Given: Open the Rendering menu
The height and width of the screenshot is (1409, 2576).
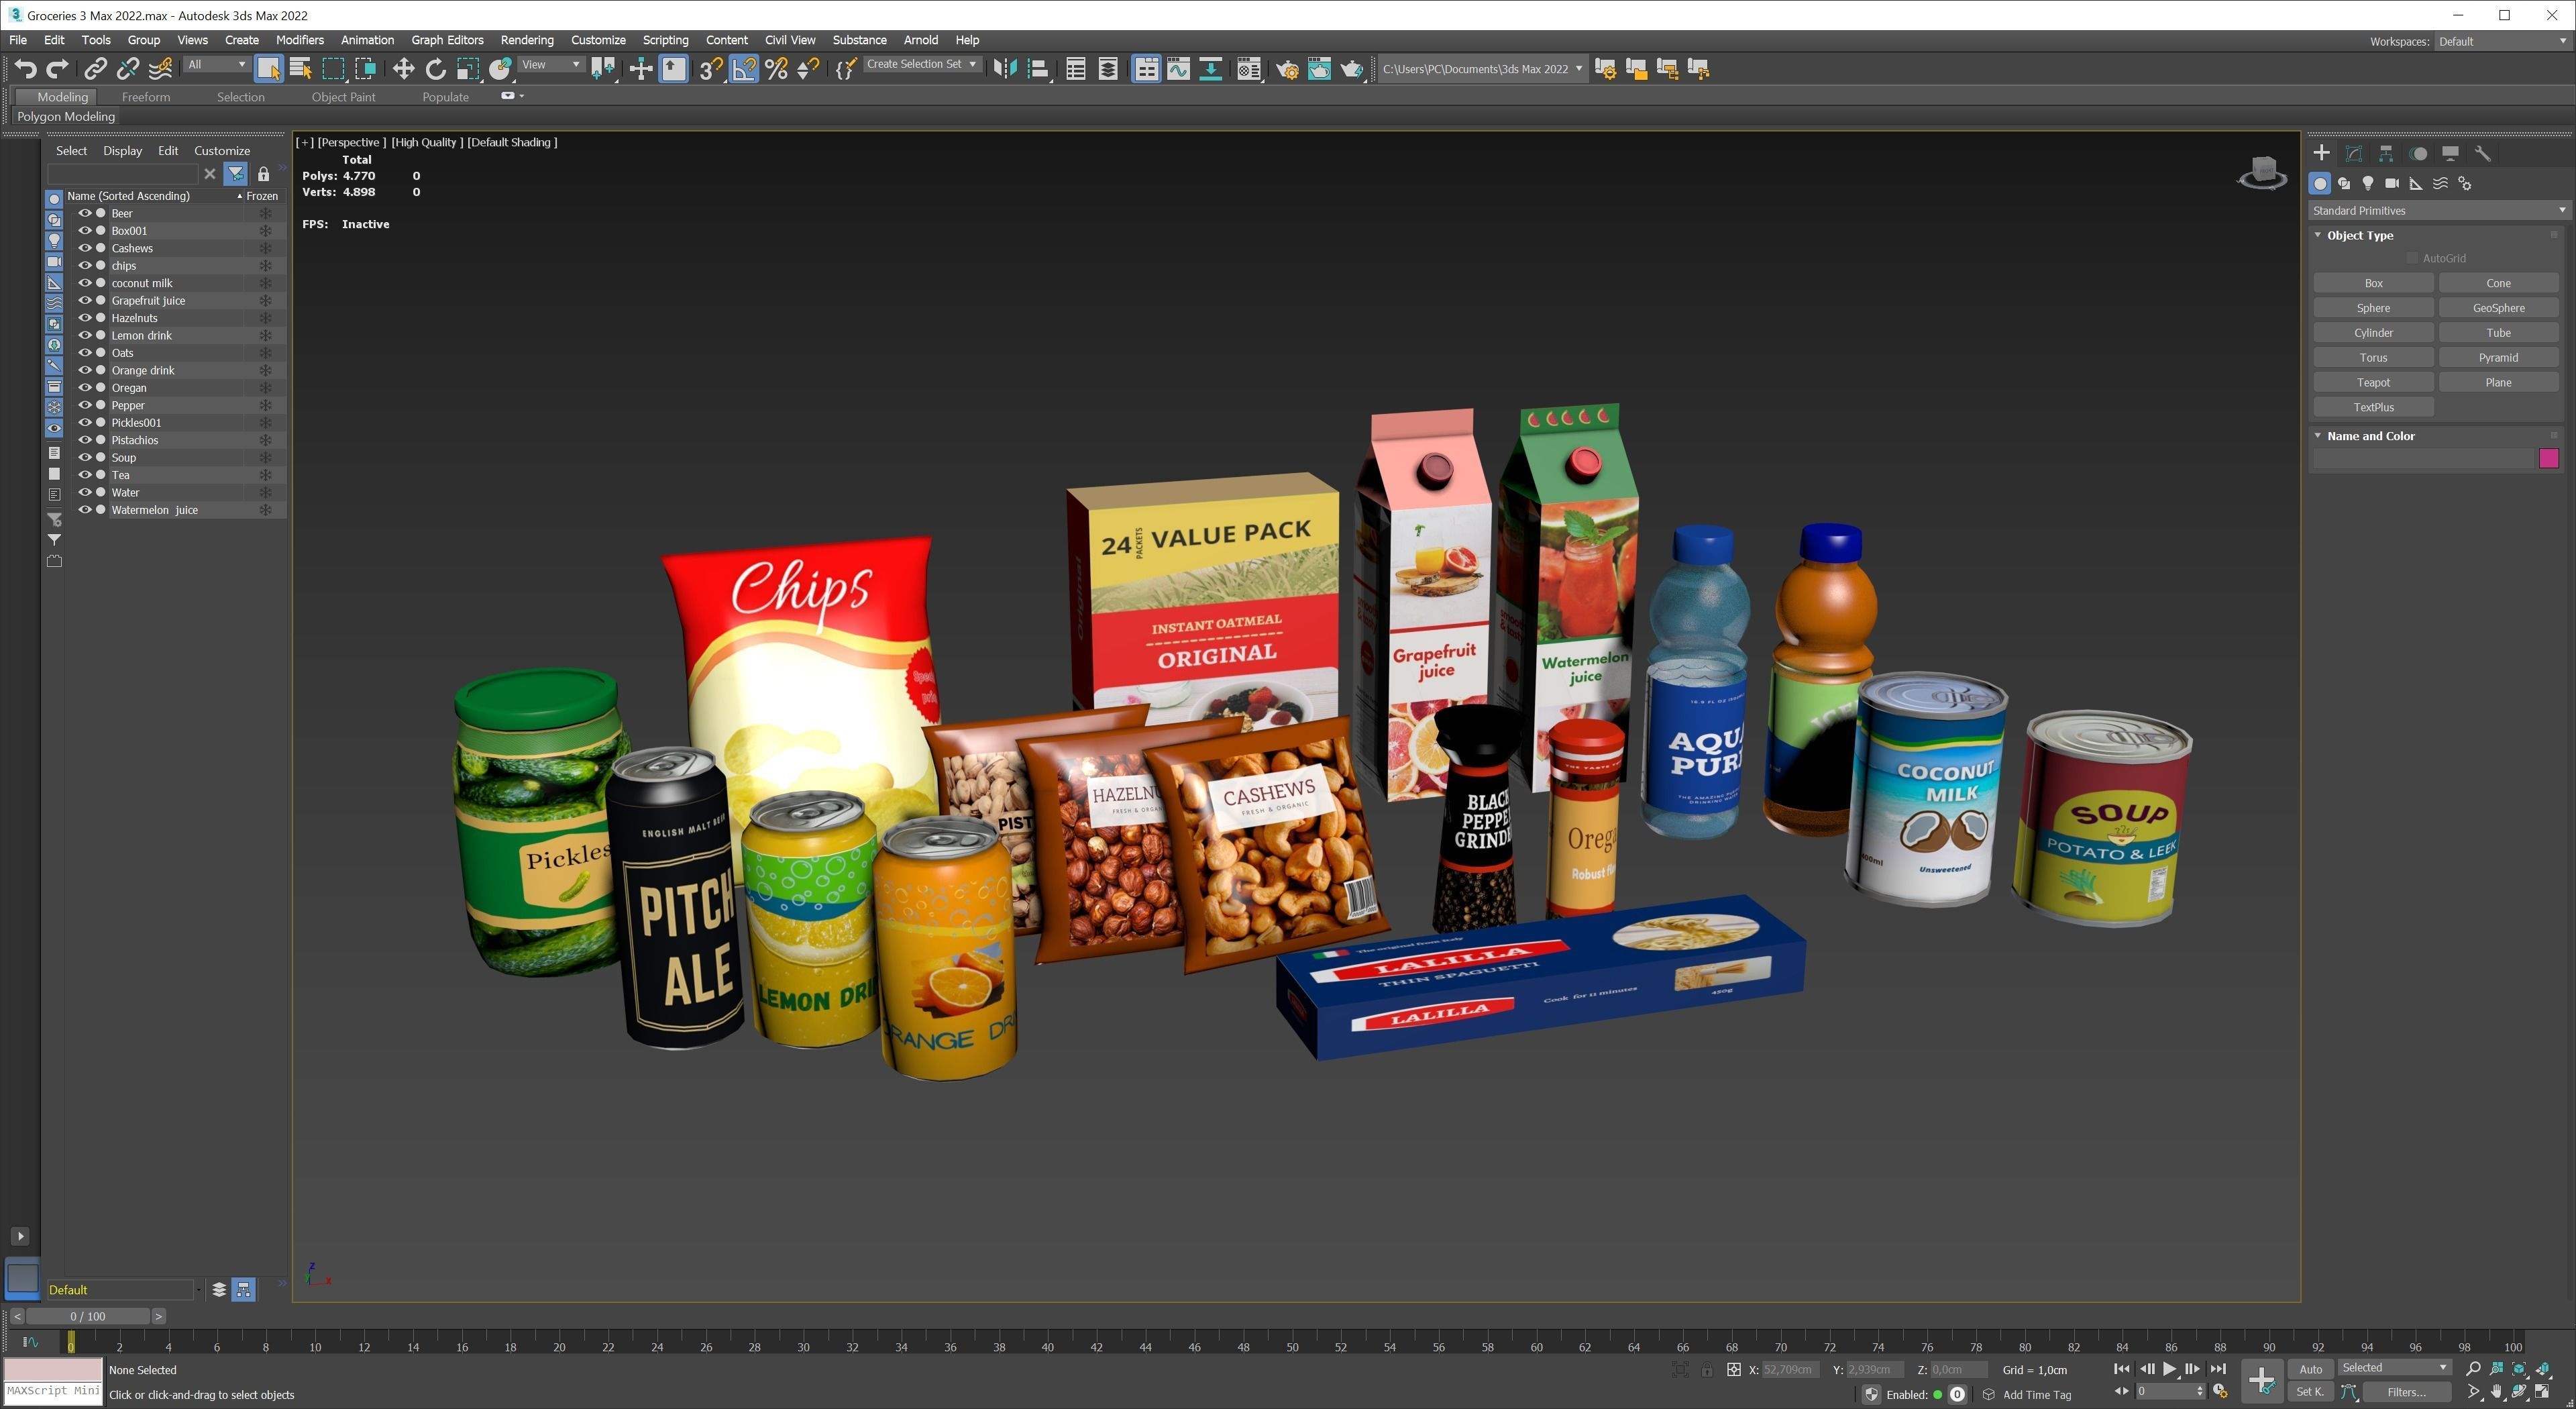Looking at the screenshot, I should [x=526, y=40].
